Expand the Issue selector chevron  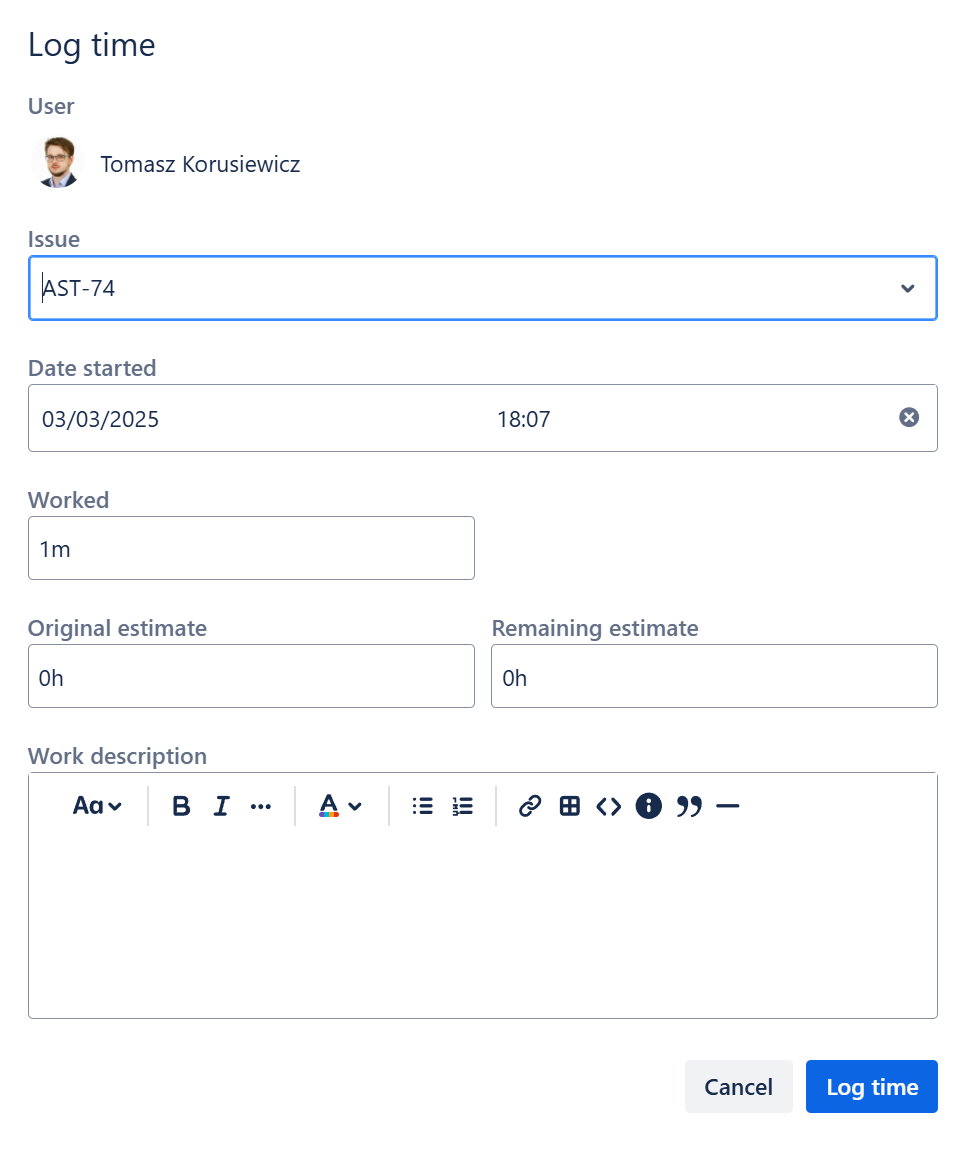[908, 288]
